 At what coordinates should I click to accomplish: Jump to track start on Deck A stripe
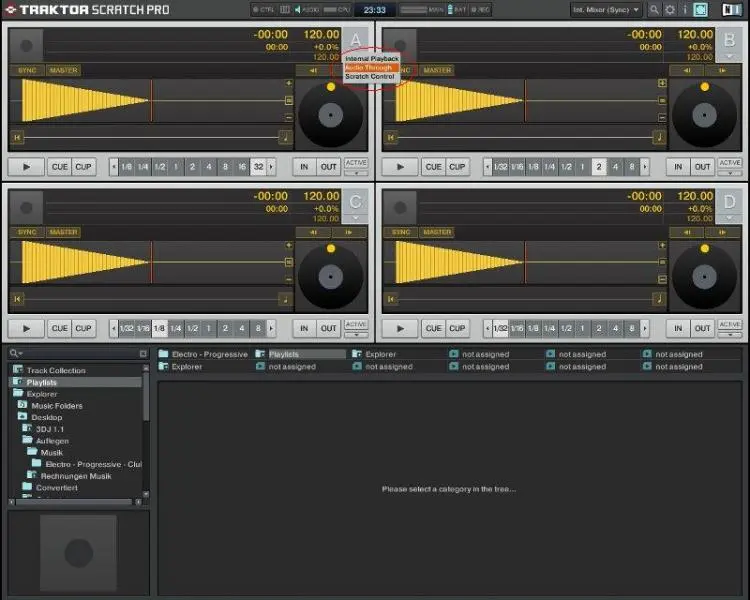(x=17, y=137)
